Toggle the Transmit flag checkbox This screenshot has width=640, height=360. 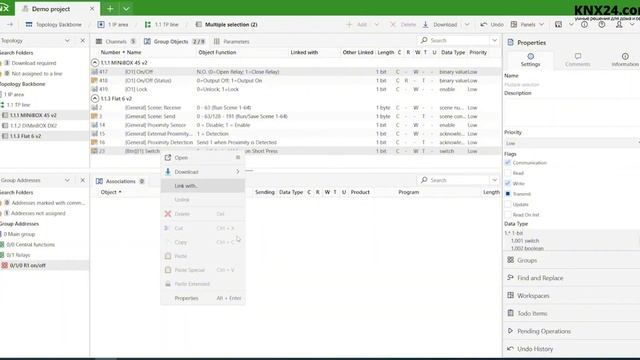tap(508, 194)
